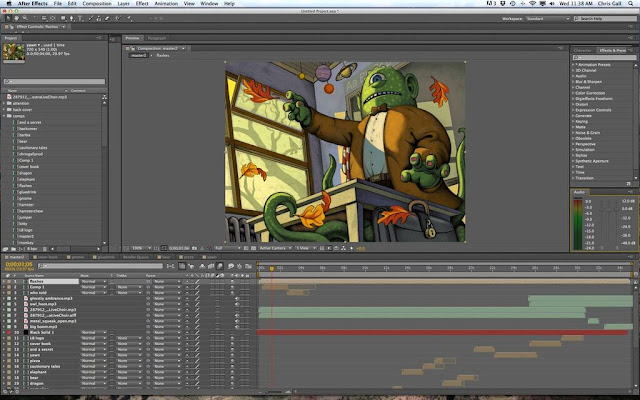Select the Selection arrow tool

coord(8,18)
